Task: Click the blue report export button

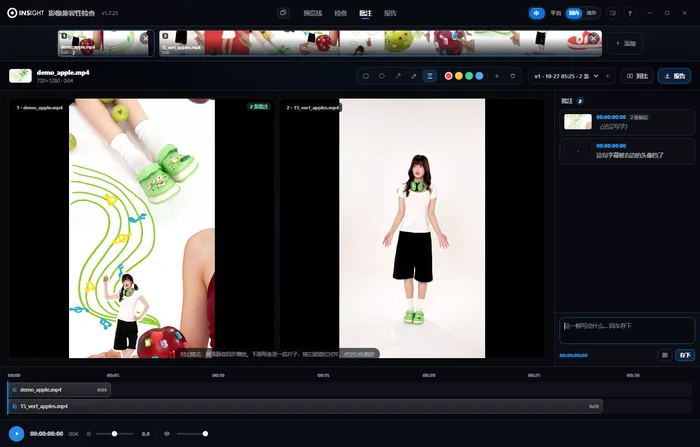Action: click(x=675, y=76)
